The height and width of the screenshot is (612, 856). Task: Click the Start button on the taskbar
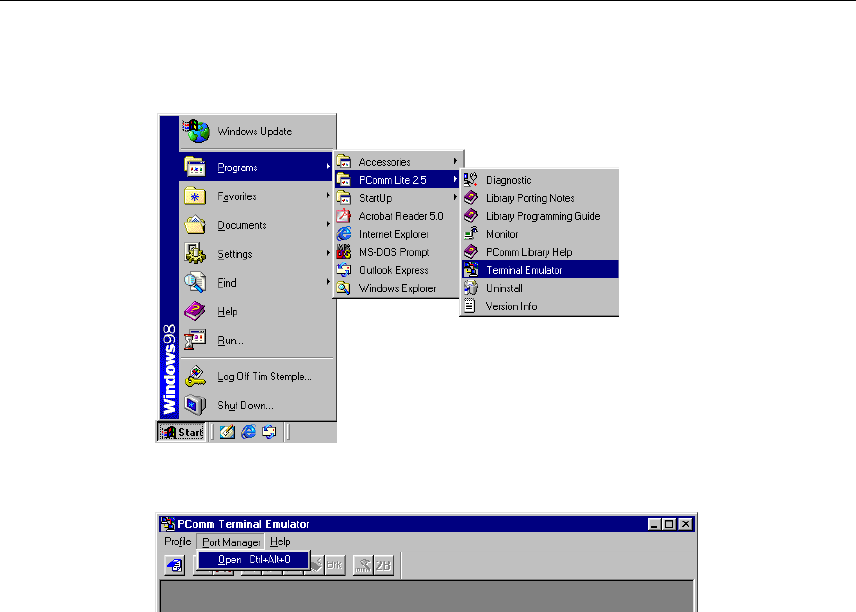tap(181, 432)
